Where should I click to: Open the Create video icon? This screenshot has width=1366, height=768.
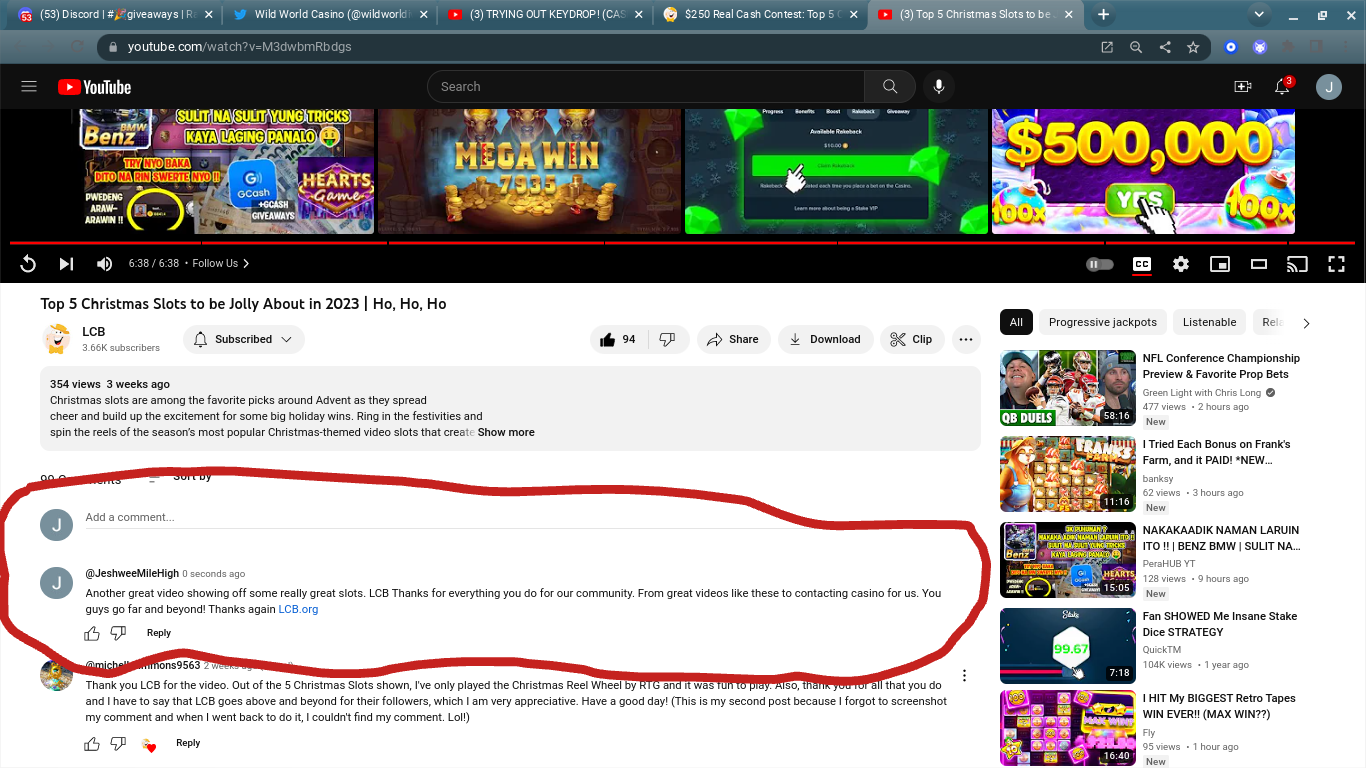click(1242, 87)
